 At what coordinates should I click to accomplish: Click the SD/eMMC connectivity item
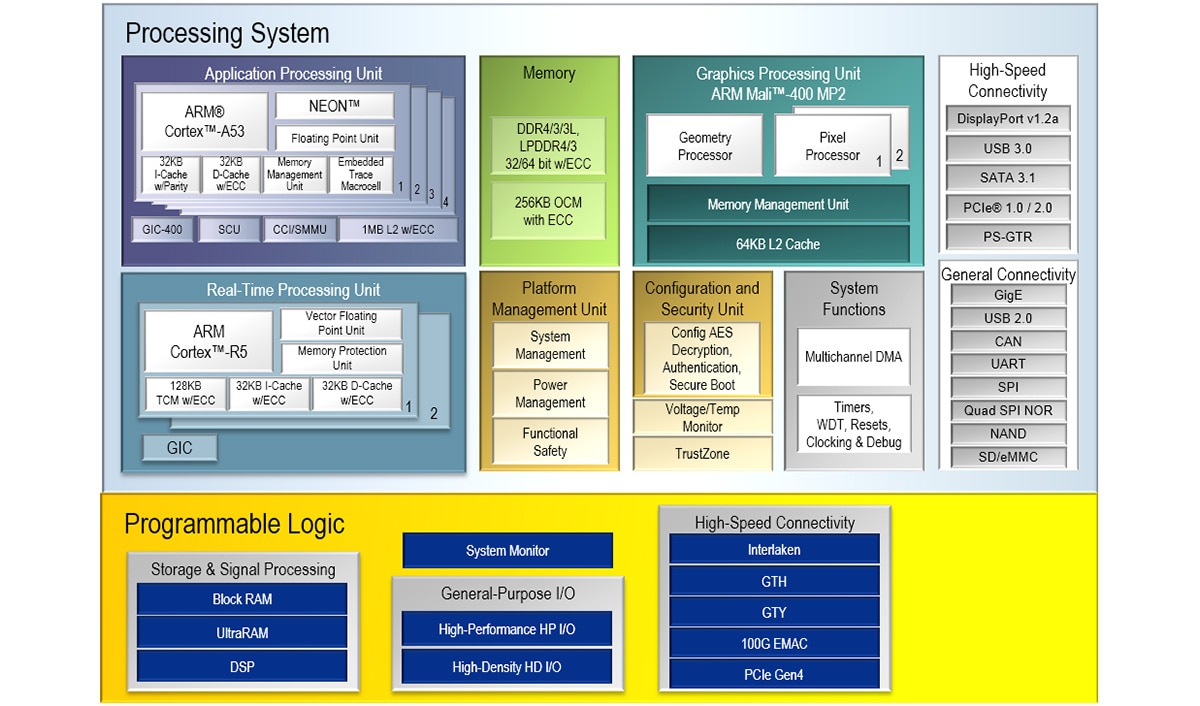(x=1007, y=457)
